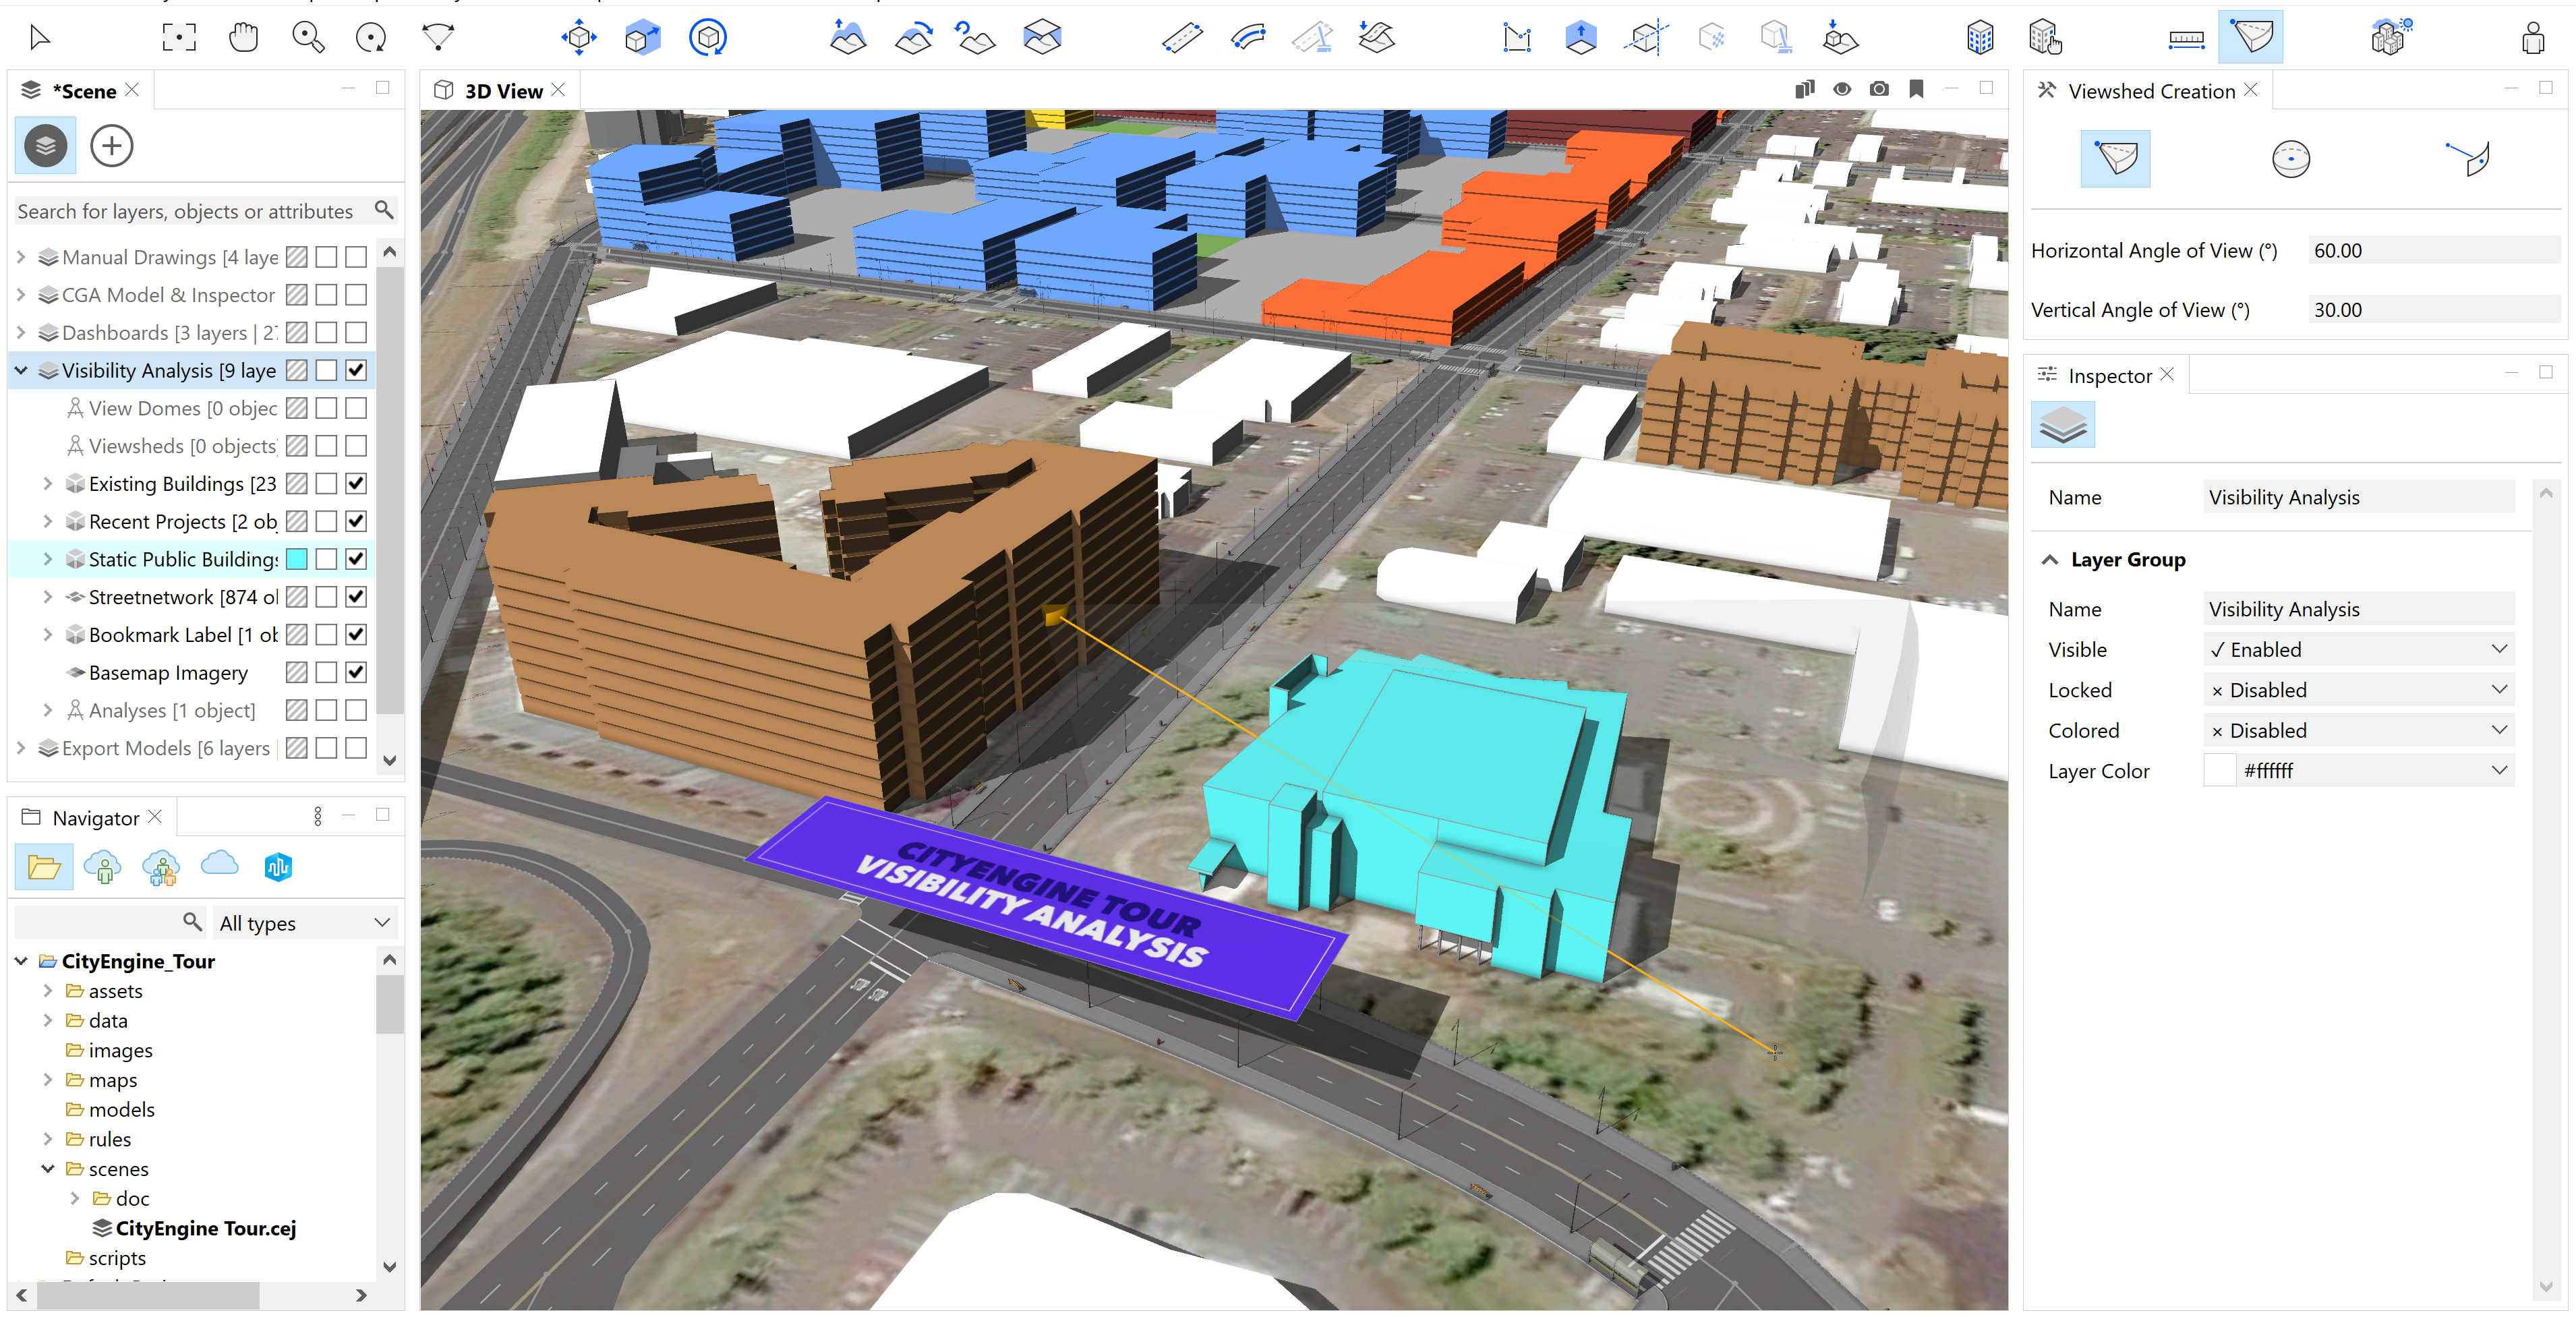Viewport: 2576px width, 1317px height.
Task: Collapse the Visibility Analysis layer group
Action: (x=21, y=370)
